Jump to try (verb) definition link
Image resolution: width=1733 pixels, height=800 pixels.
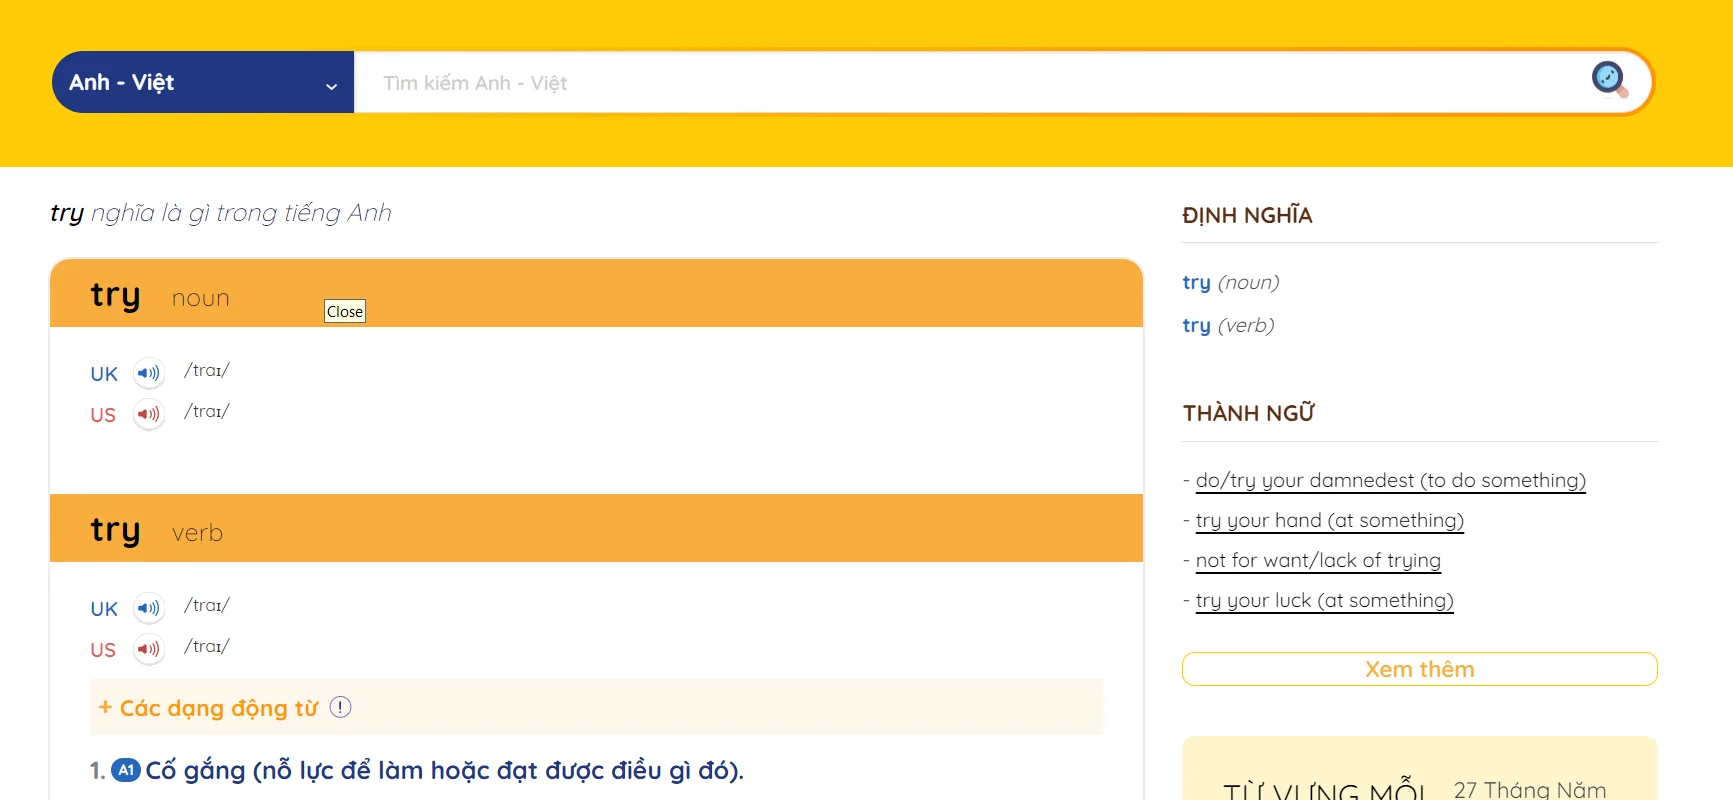click(1228, 325)
